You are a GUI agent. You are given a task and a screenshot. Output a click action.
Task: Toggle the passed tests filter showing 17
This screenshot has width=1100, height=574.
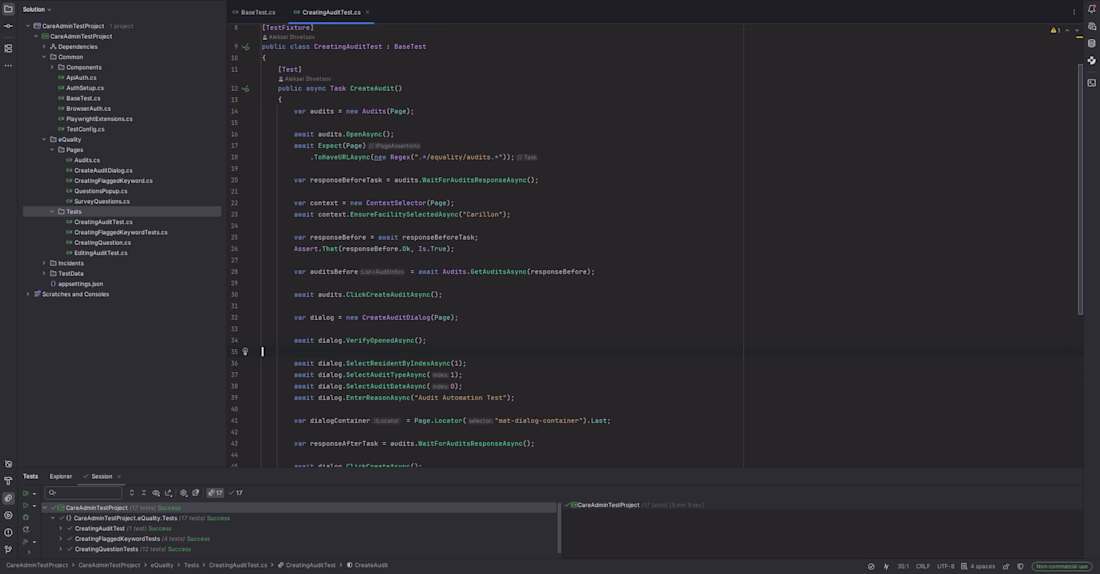coord(236,493)
